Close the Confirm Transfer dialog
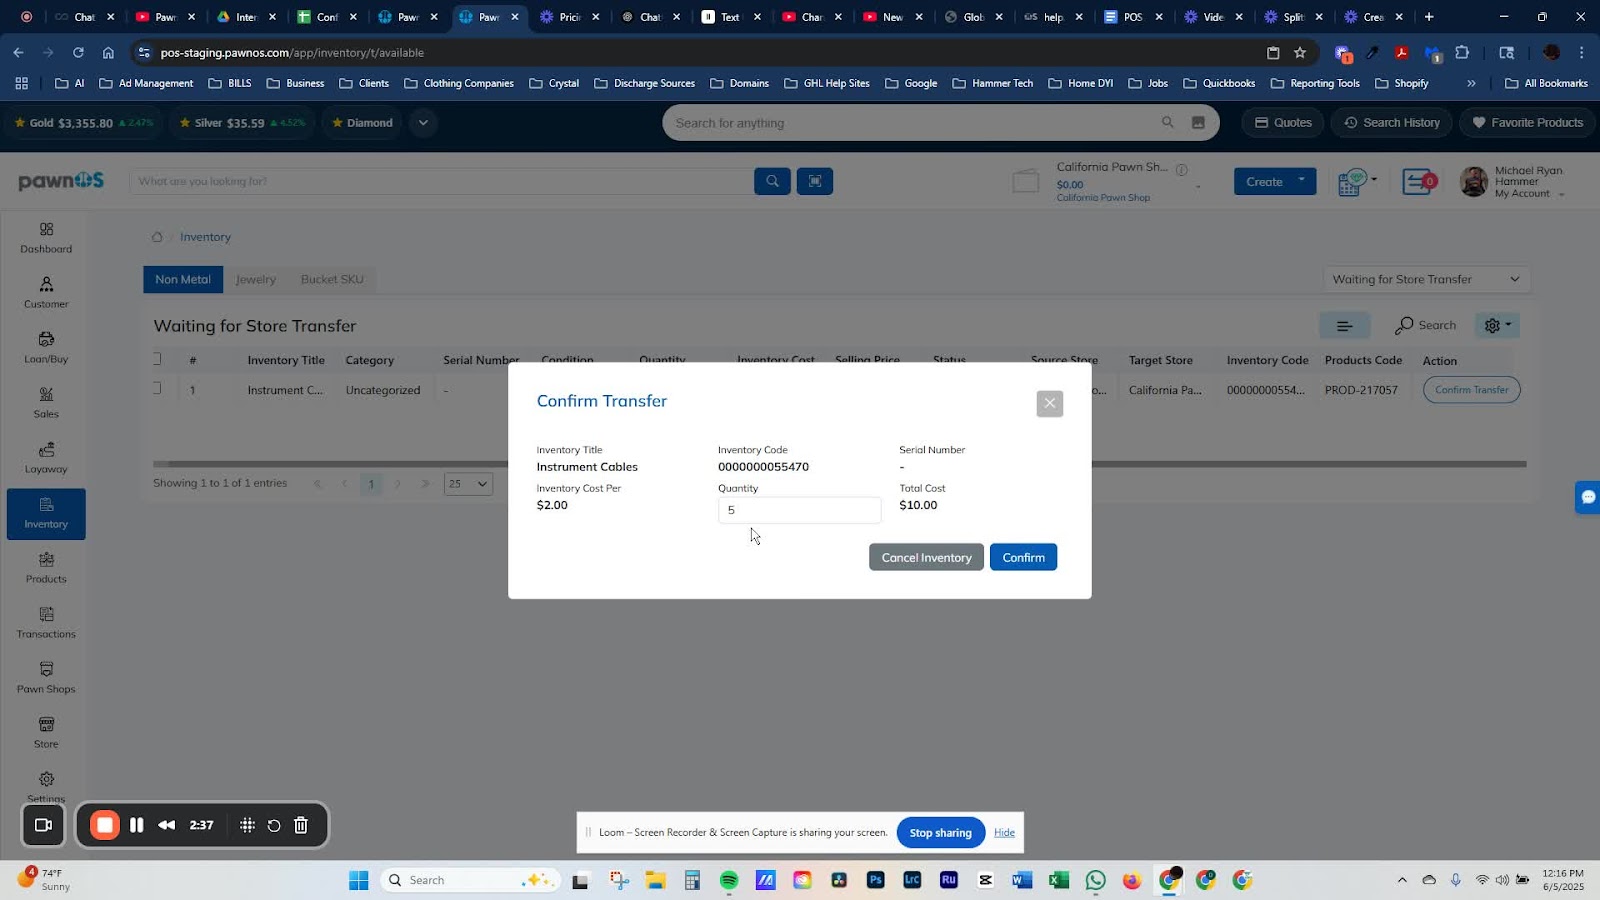This screenshot has width=1600, height=900. pyautogui.click(x=1050, y=403)
